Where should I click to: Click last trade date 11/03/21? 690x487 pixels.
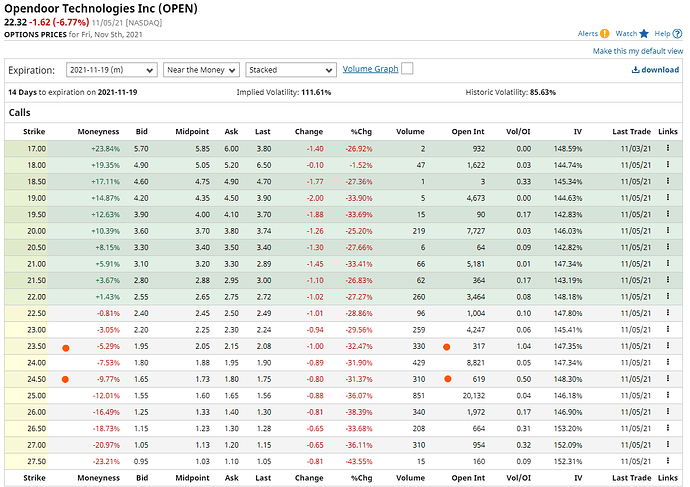pyautogui.click(x=635, y=149)
